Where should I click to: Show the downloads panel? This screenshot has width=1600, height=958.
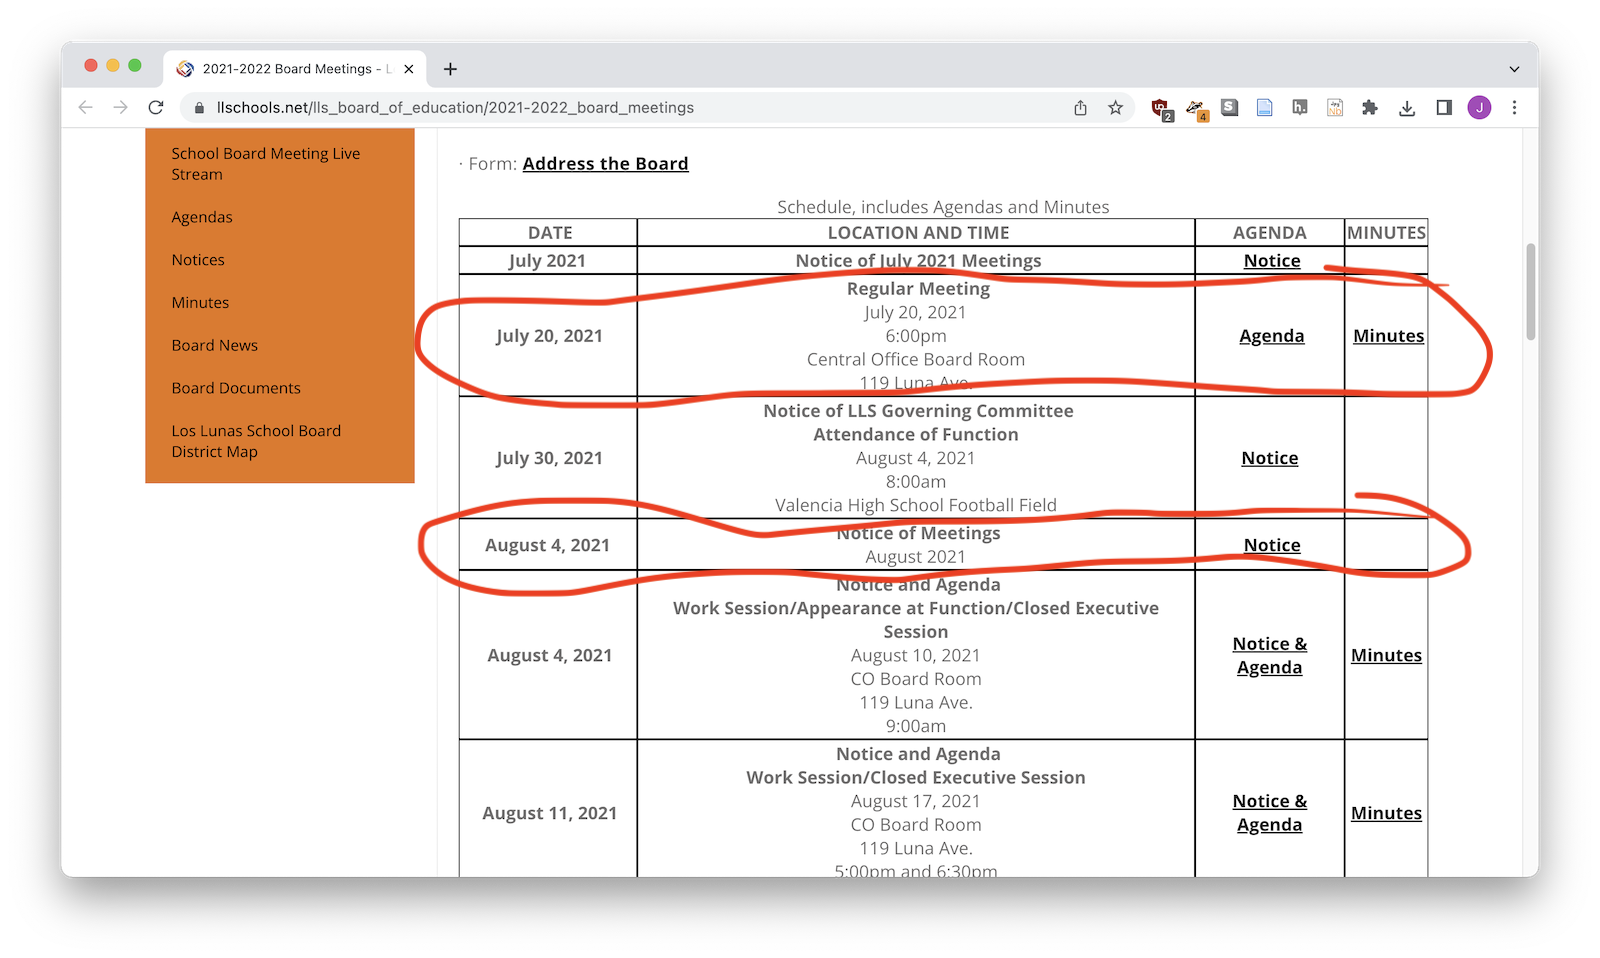click(1407, 108)
